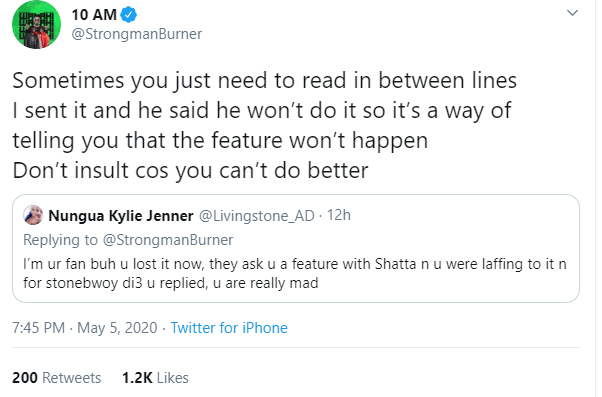The image size is (602, 397).
Task: Click the tweet line starting telling you that
Action: click(x=220, y=140)
